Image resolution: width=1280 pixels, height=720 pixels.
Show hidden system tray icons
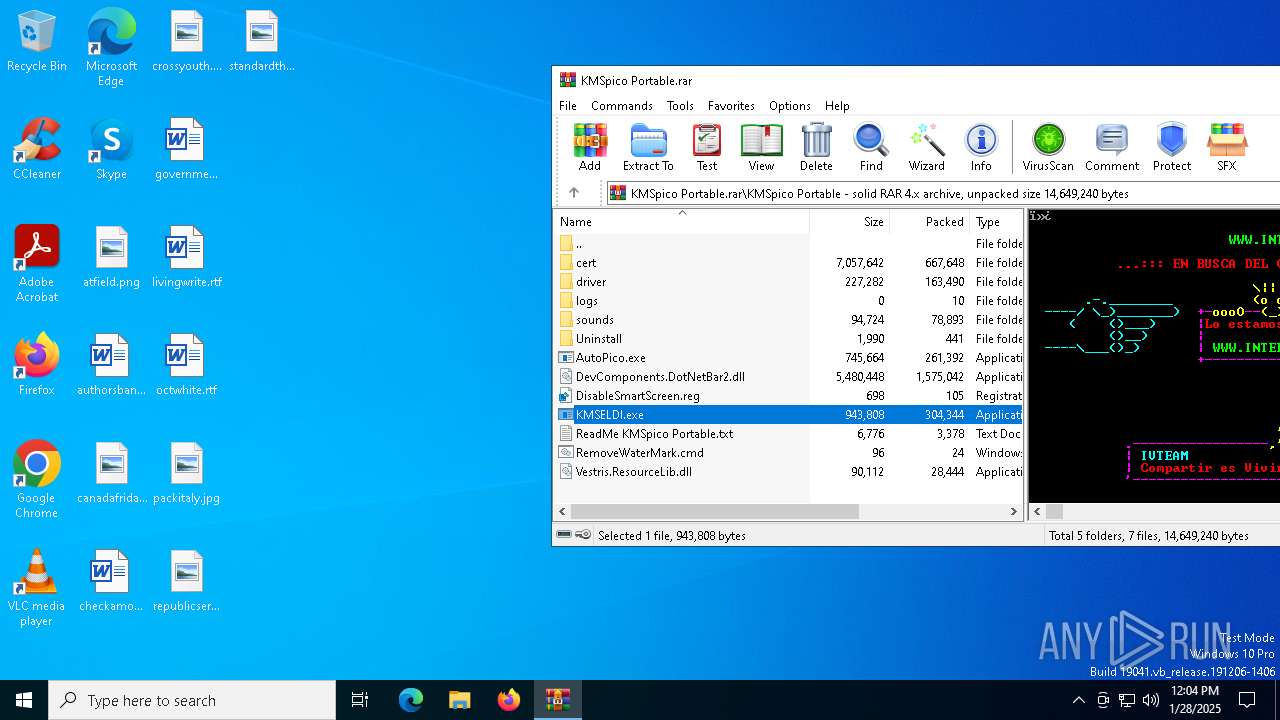point(1078,700)
